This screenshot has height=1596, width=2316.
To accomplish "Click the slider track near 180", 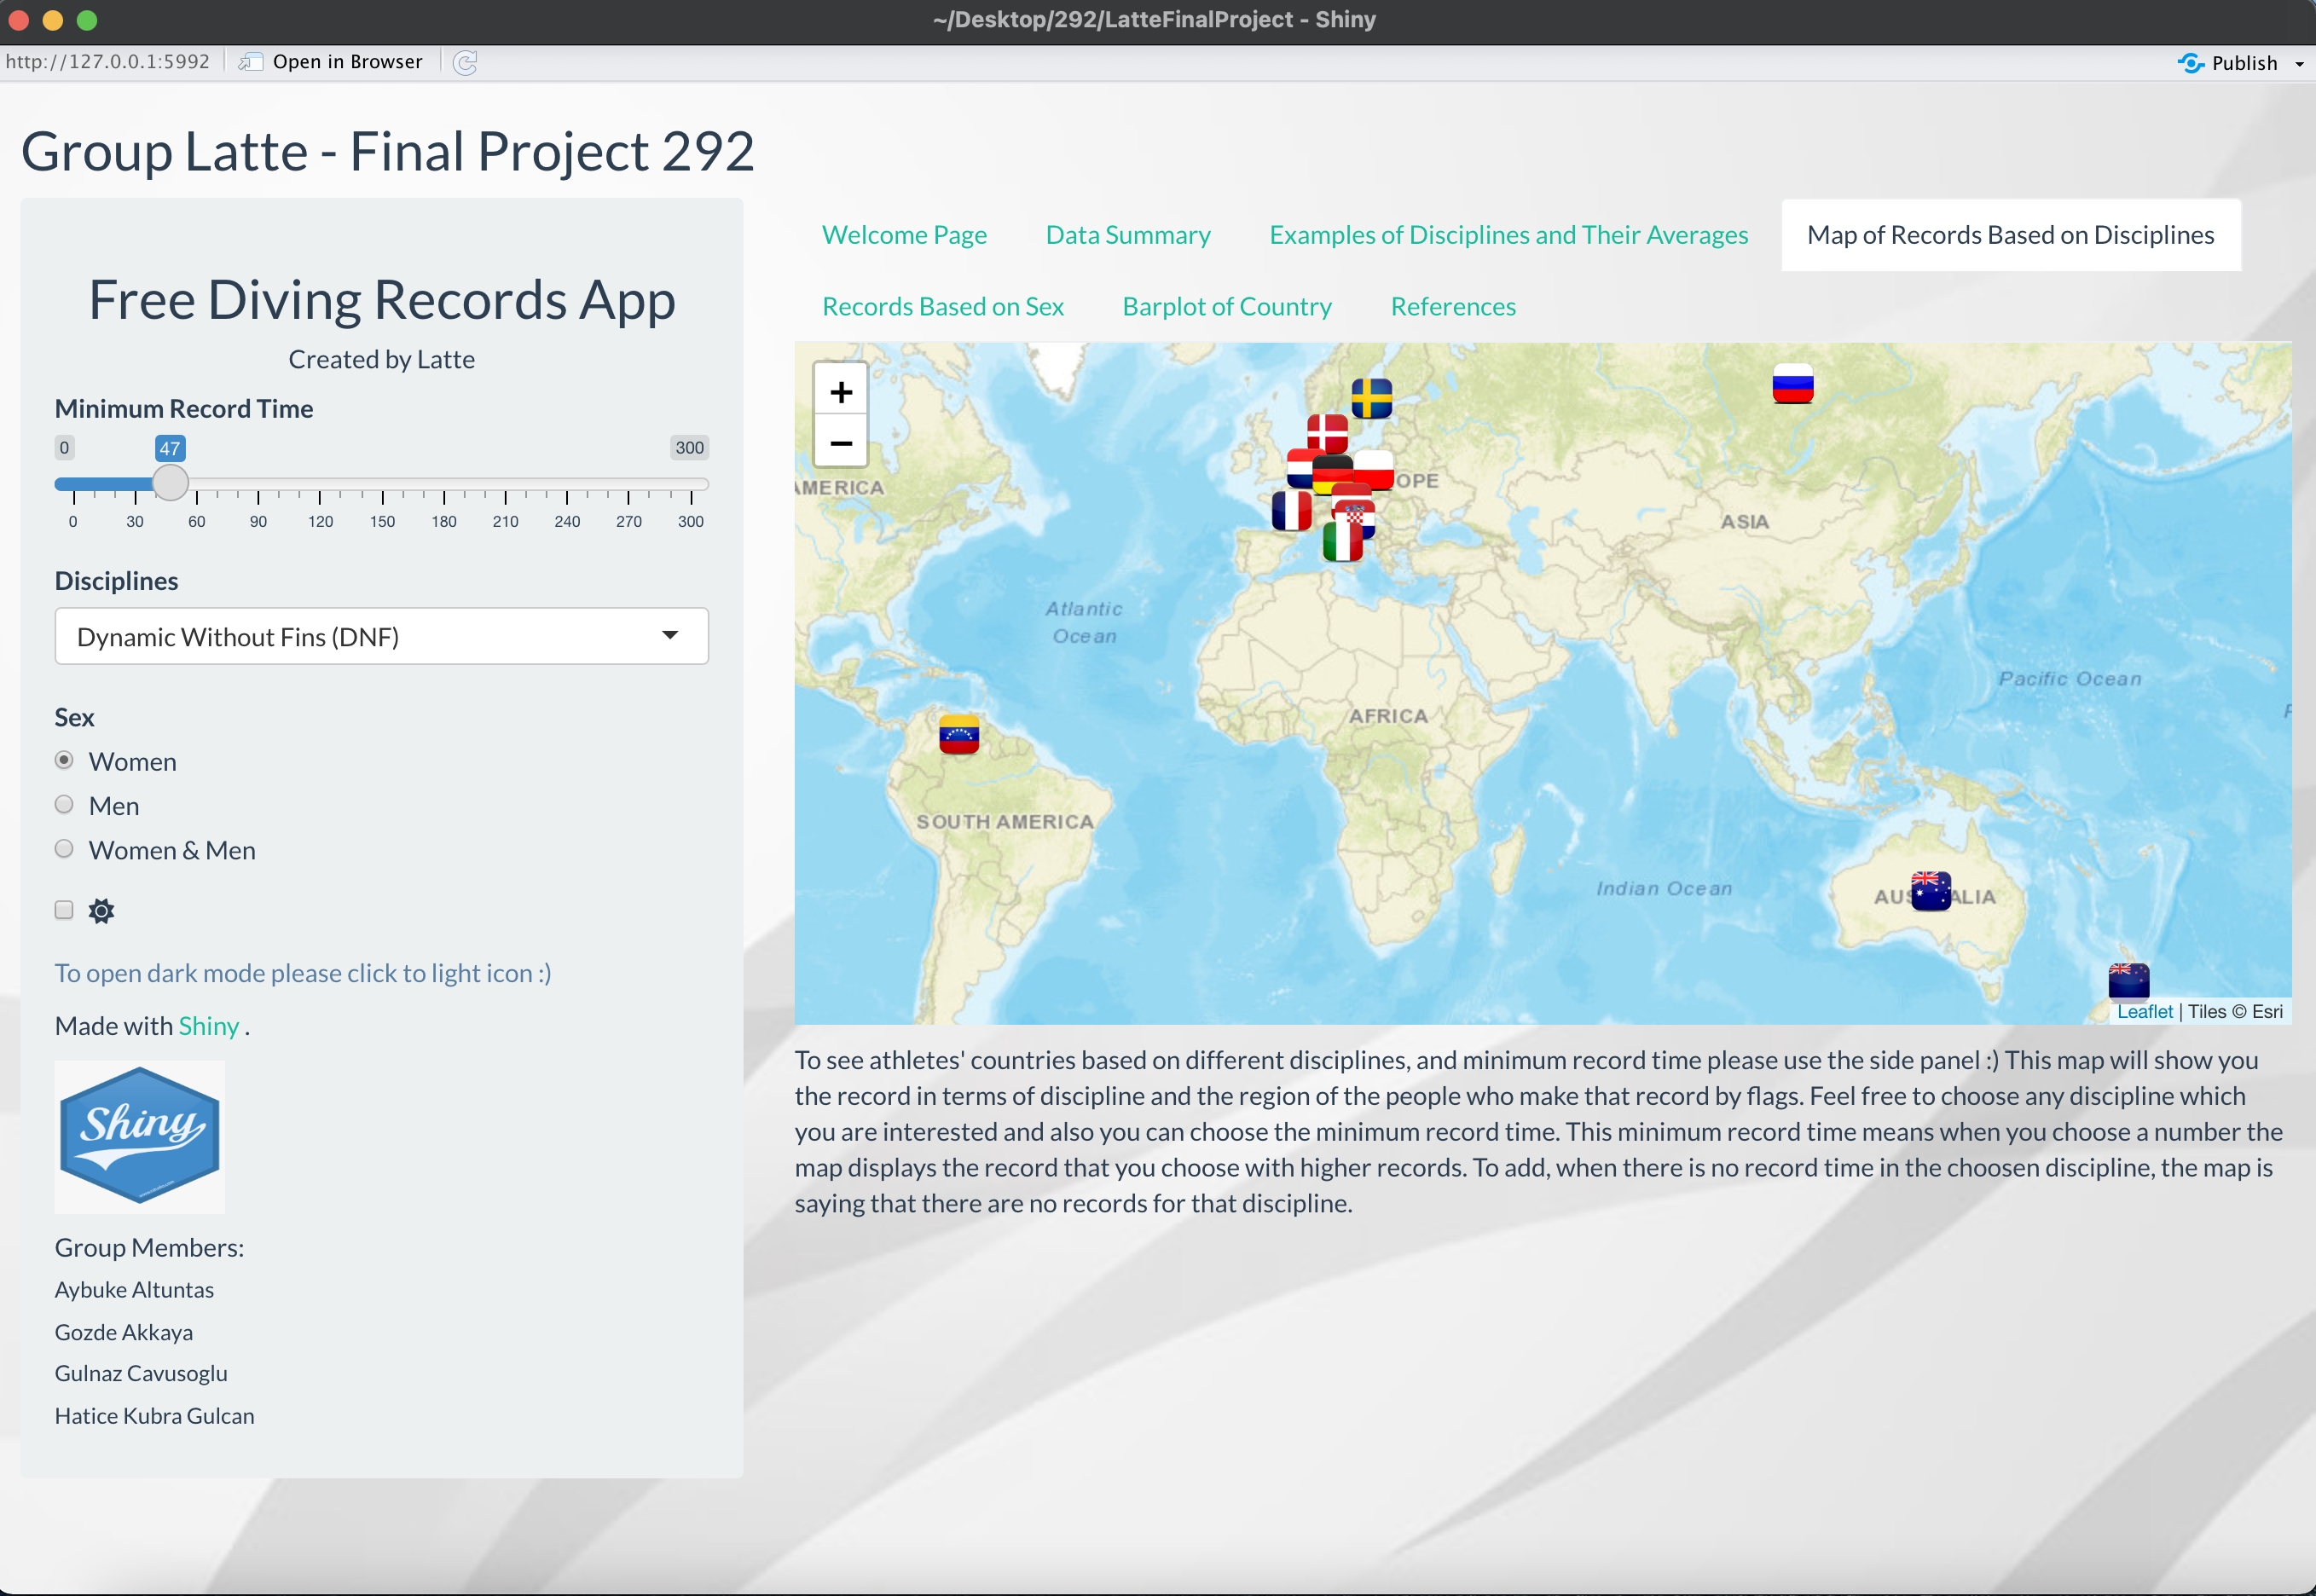I will 444,484.
